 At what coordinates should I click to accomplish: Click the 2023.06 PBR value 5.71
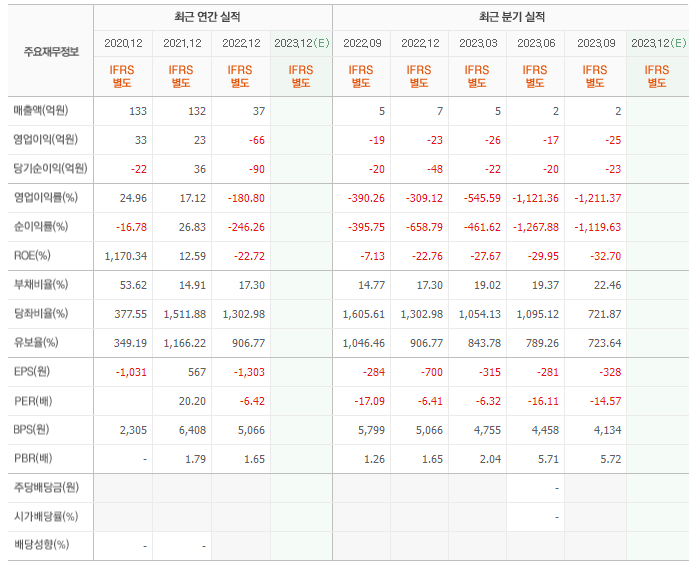point(548,459)
